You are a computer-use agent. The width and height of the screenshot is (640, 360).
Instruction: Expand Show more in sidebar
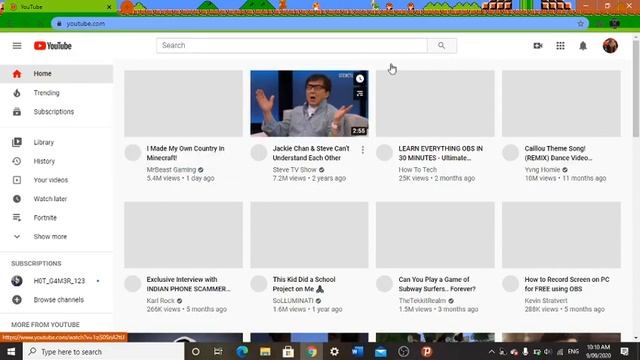pyautogui.click(x=56, y=237)
